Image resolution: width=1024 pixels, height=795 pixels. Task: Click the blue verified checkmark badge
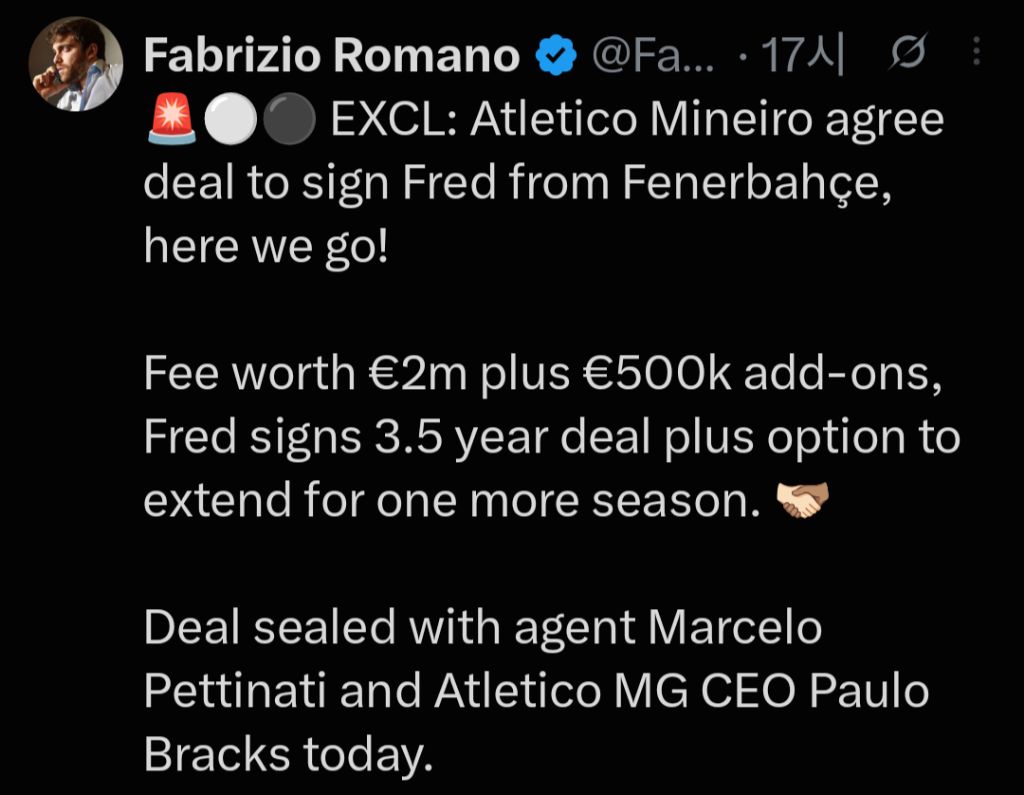click(x=556, y=56)
